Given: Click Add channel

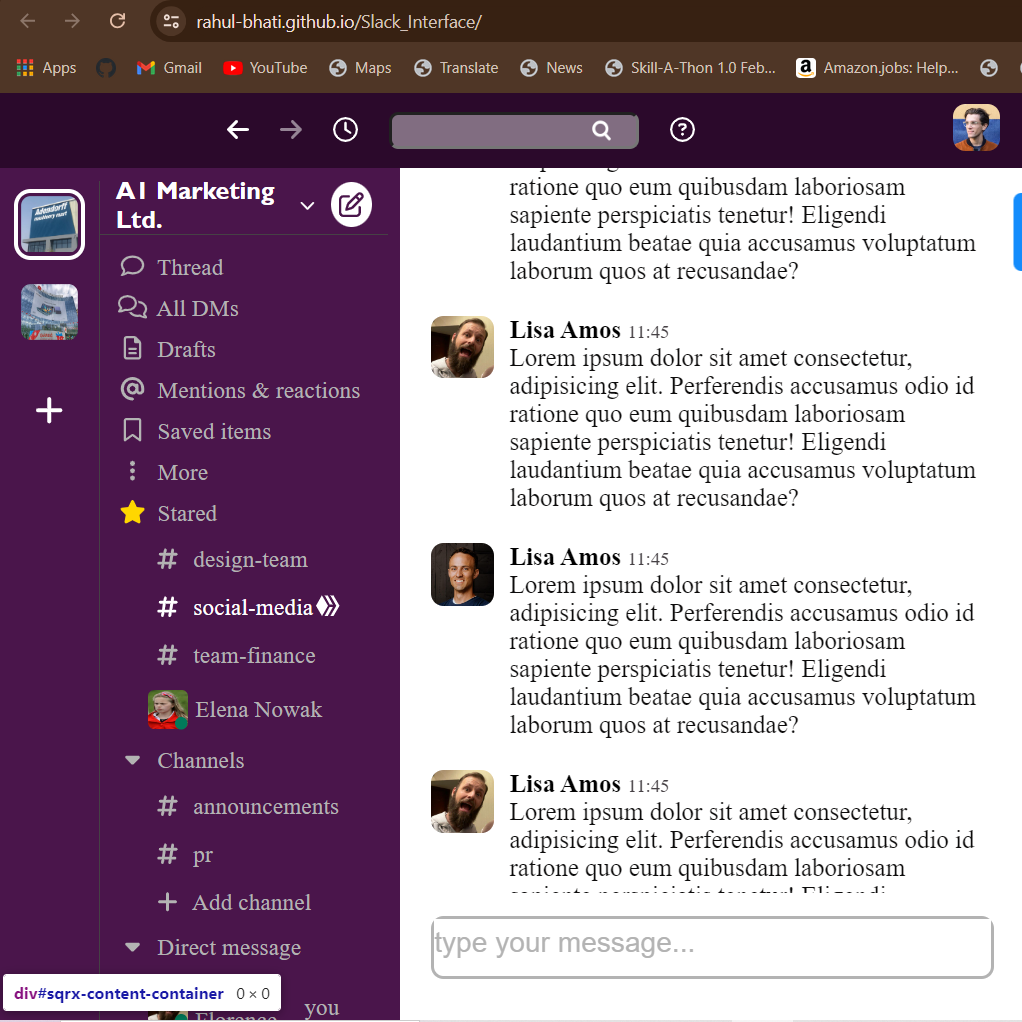Looking at the screenshot, I should tap(251, 902).
